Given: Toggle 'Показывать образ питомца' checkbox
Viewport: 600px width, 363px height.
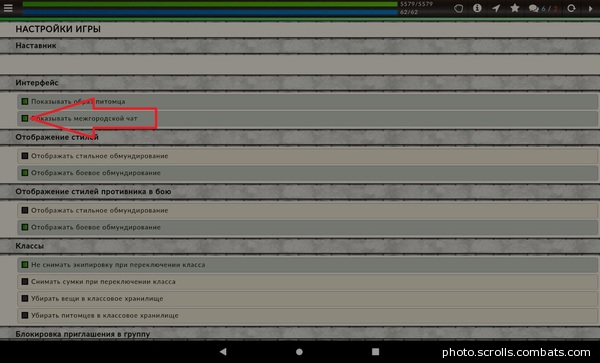Looking at the screenshot, I should tap(25, 101).
